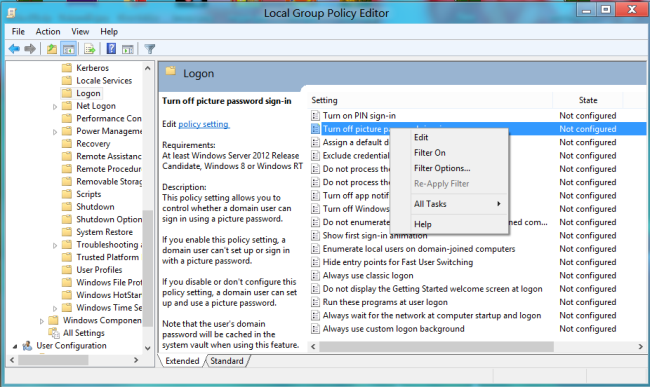Click policy icon for Hide entry points for Fast User Switching
The height and width of the screenshot is (387, 650).
tap(315, 262)
